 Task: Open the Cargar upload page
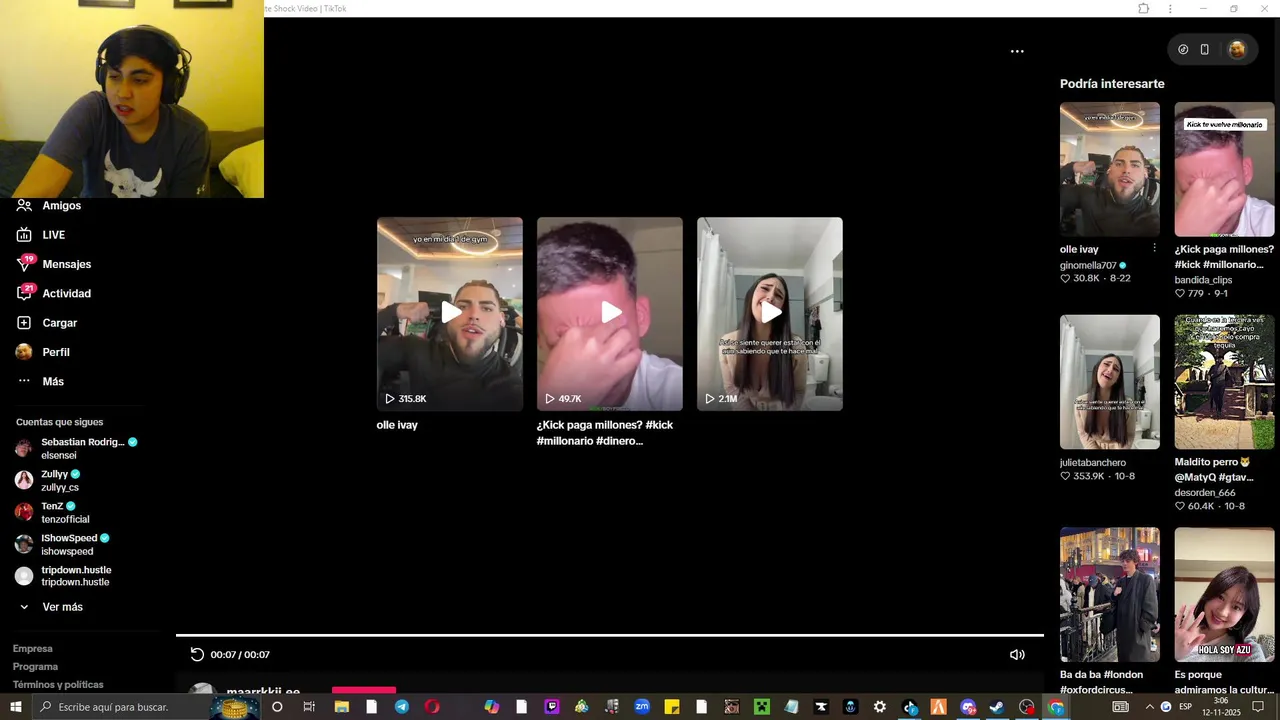59,323
